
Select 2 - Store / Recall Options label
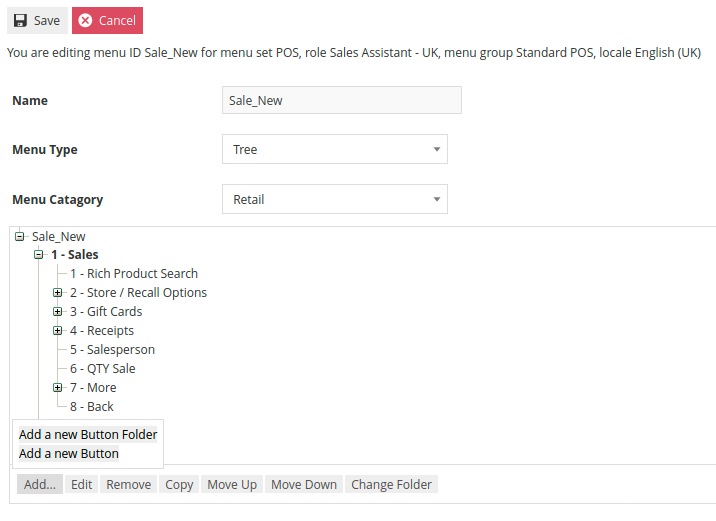138,293
